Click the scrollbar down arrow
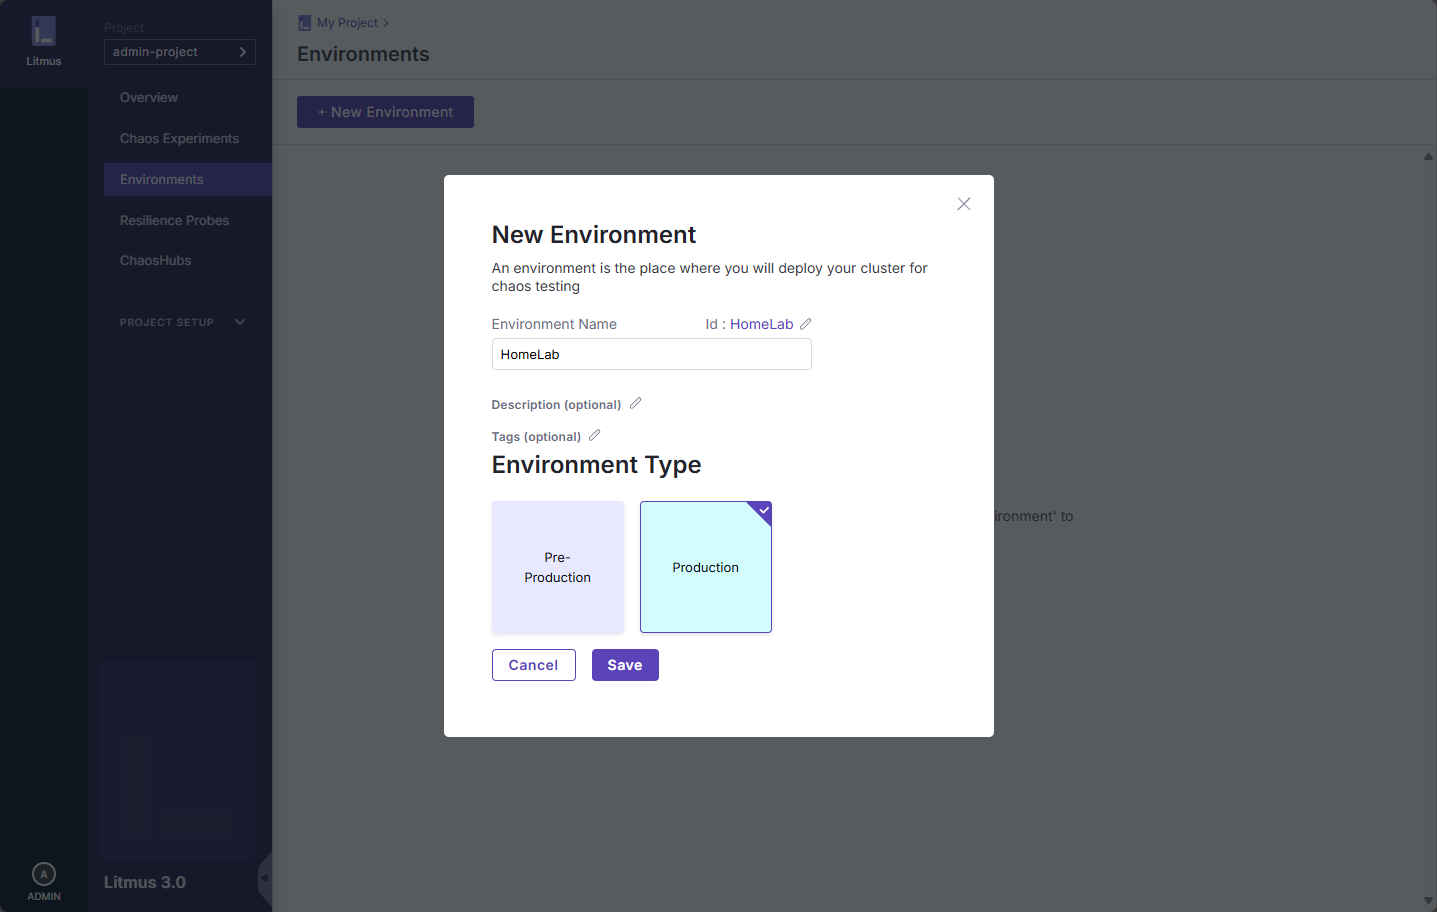 tap(1428, 901)
